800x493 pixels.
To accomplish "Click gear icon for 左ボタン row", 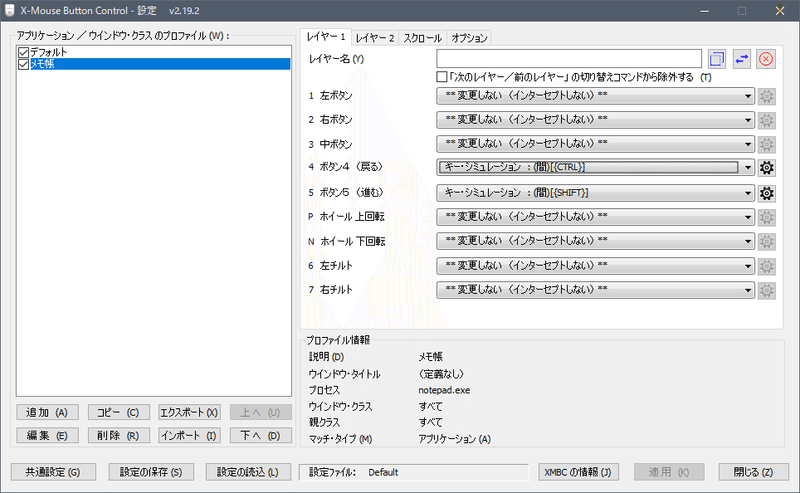I will [766, 96].
